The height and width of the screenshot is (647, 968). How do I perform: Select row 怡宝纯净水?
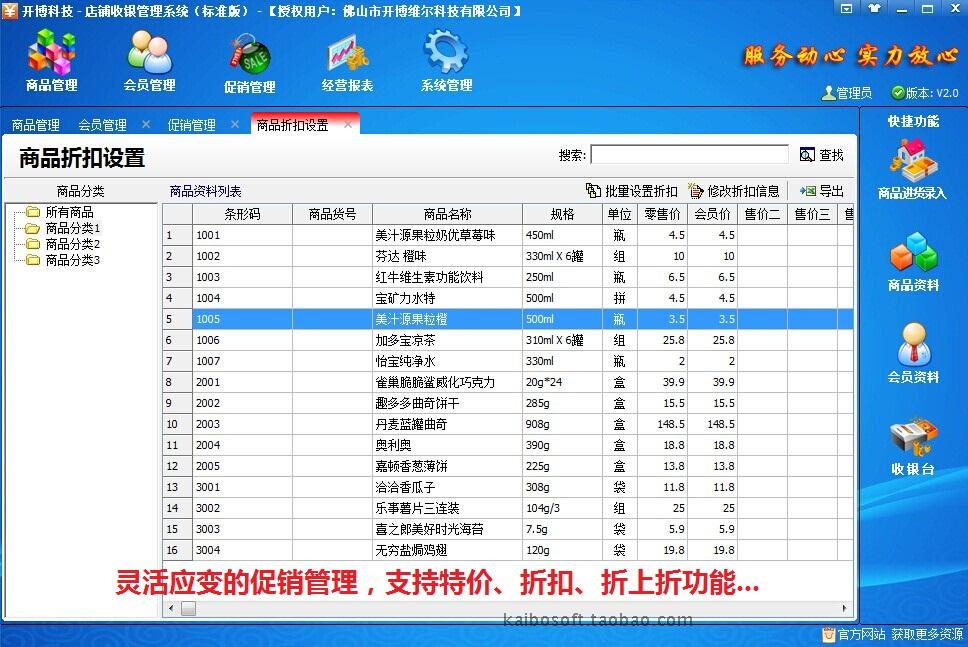[x=508, y=361]
